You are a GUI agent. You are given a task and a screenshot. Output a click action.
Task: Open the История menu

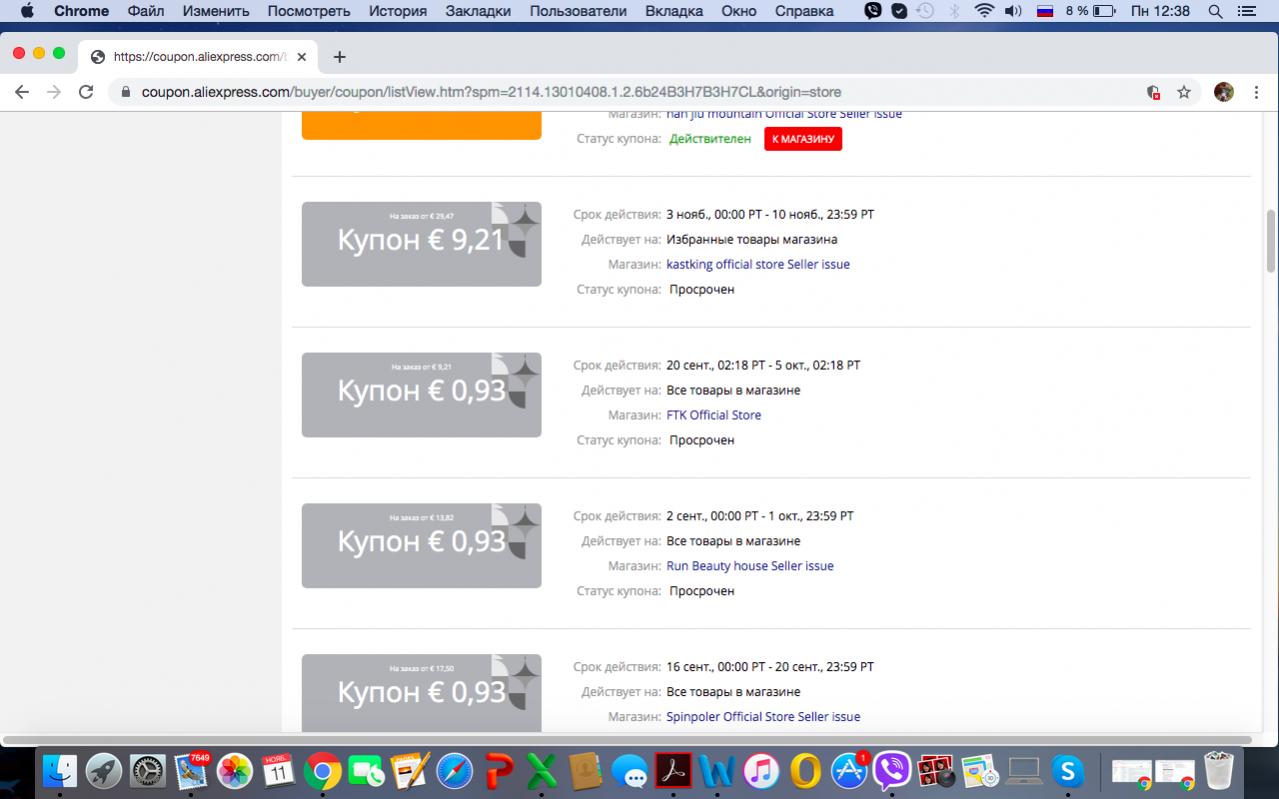click(397, 11)
